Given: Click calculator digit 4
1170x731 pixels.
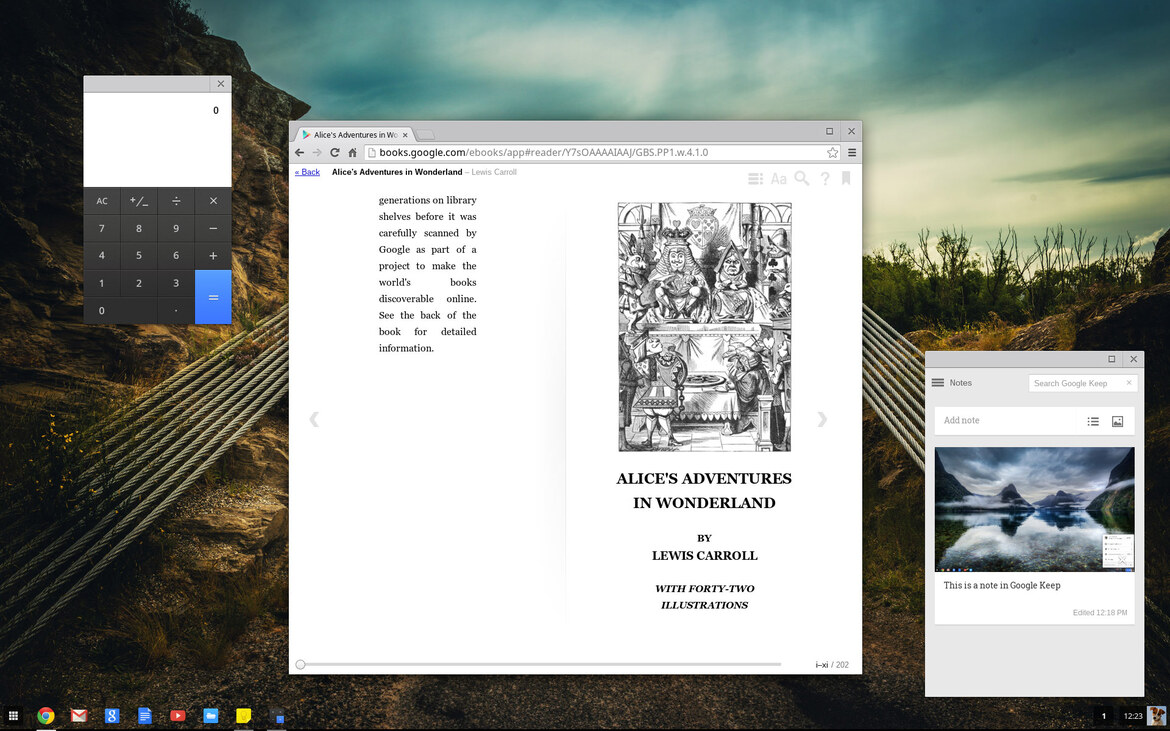Looking at the screenshot, I should coord(101,256).
